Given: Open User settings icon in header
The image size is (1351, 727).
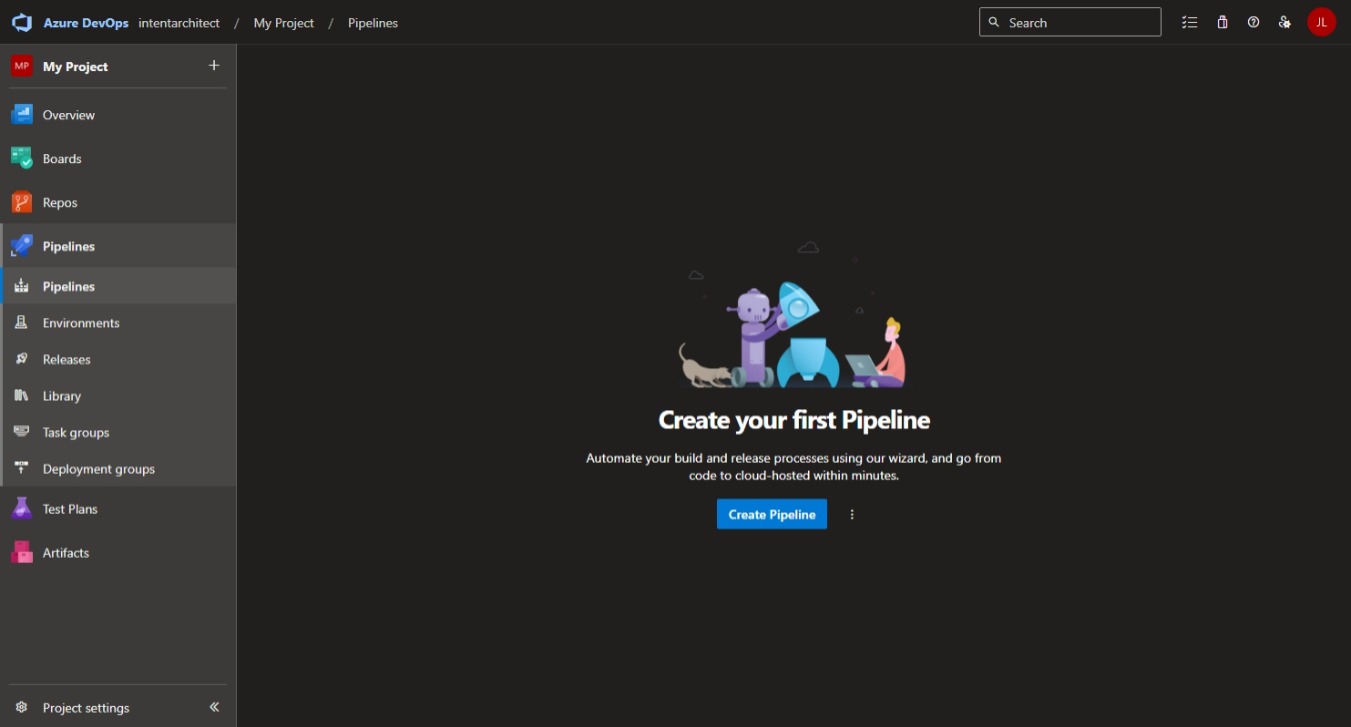Looking at the screenshot, I should click(1285, 22).
